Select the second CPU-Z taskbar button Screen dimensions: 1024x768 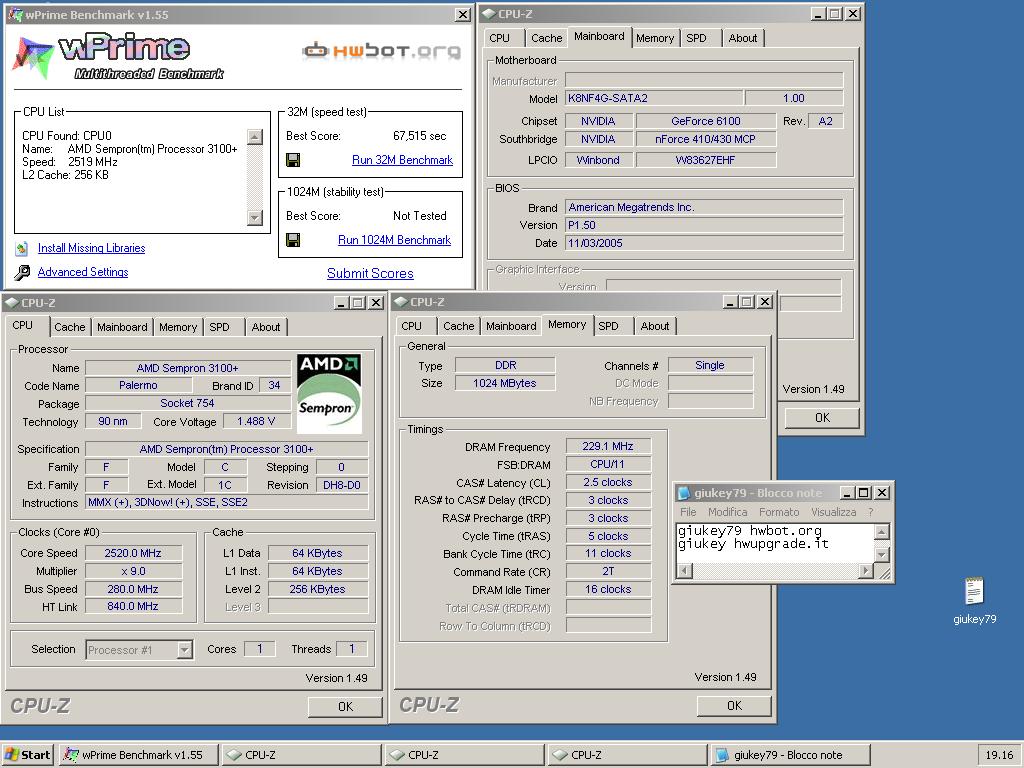pyautogui.click(x=464, y=755)
